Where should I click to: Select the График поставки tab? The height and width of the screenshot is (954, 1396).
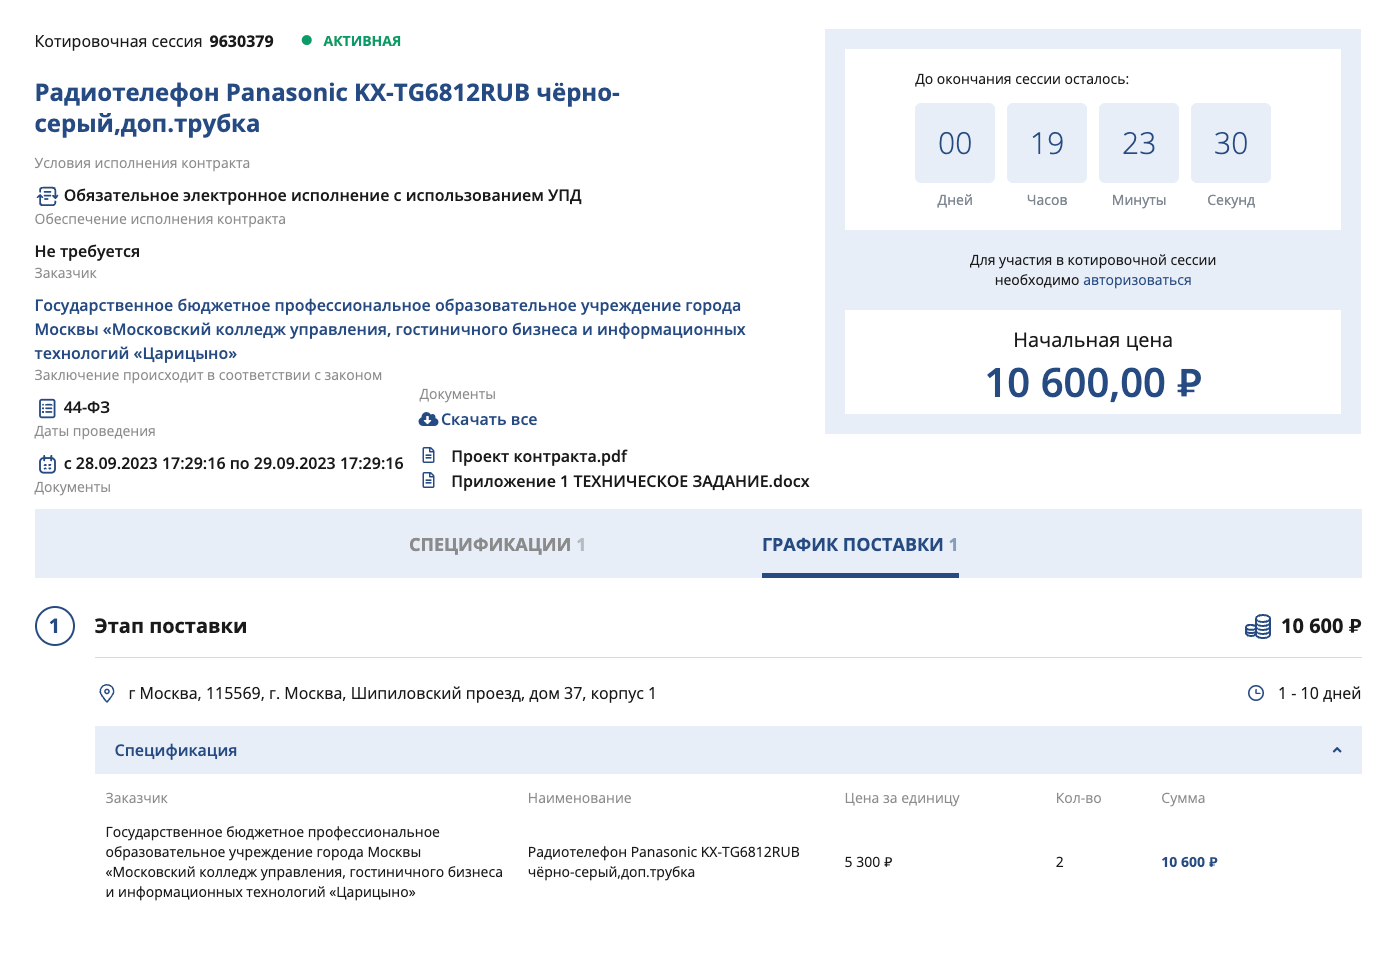click(859, 545)
